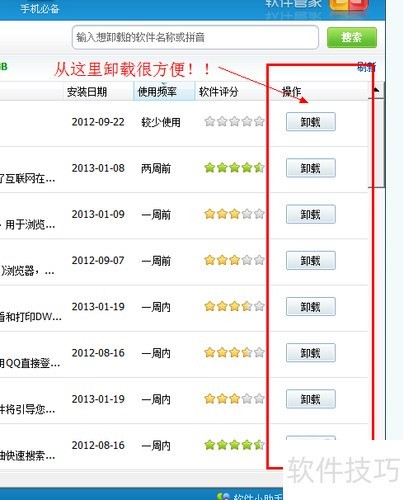Focus the uninstall software name search field
The width and height of the screenshot is (404, 500).
(x=195, y=37)
